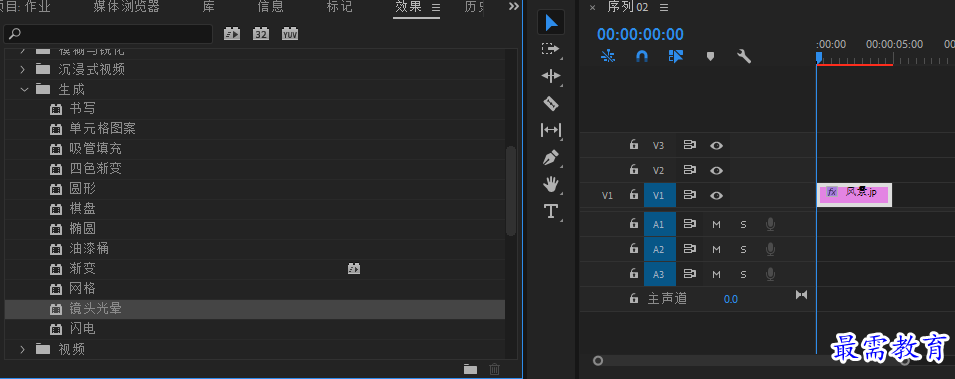Switch to the 库 tab
Image resolution: width=955 pixels, height=379 pixels.
pos(209,7)
